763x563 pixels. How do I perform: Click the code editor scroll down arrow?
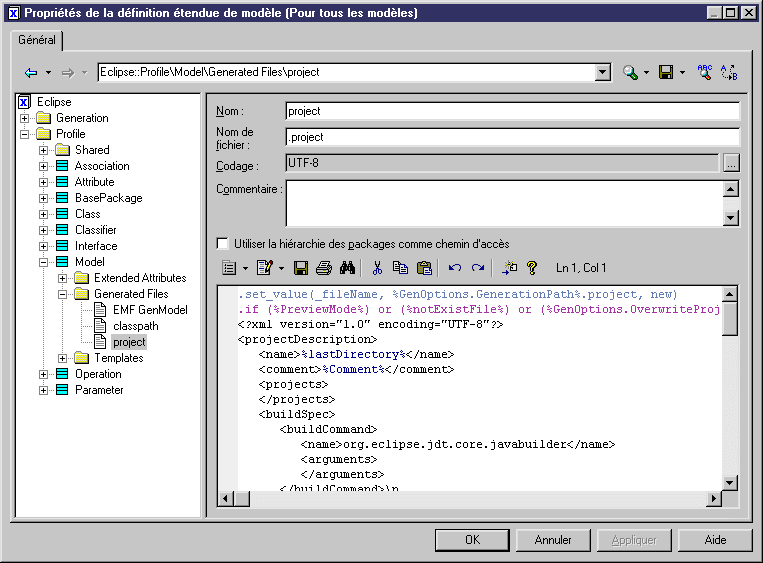(729, 483)
